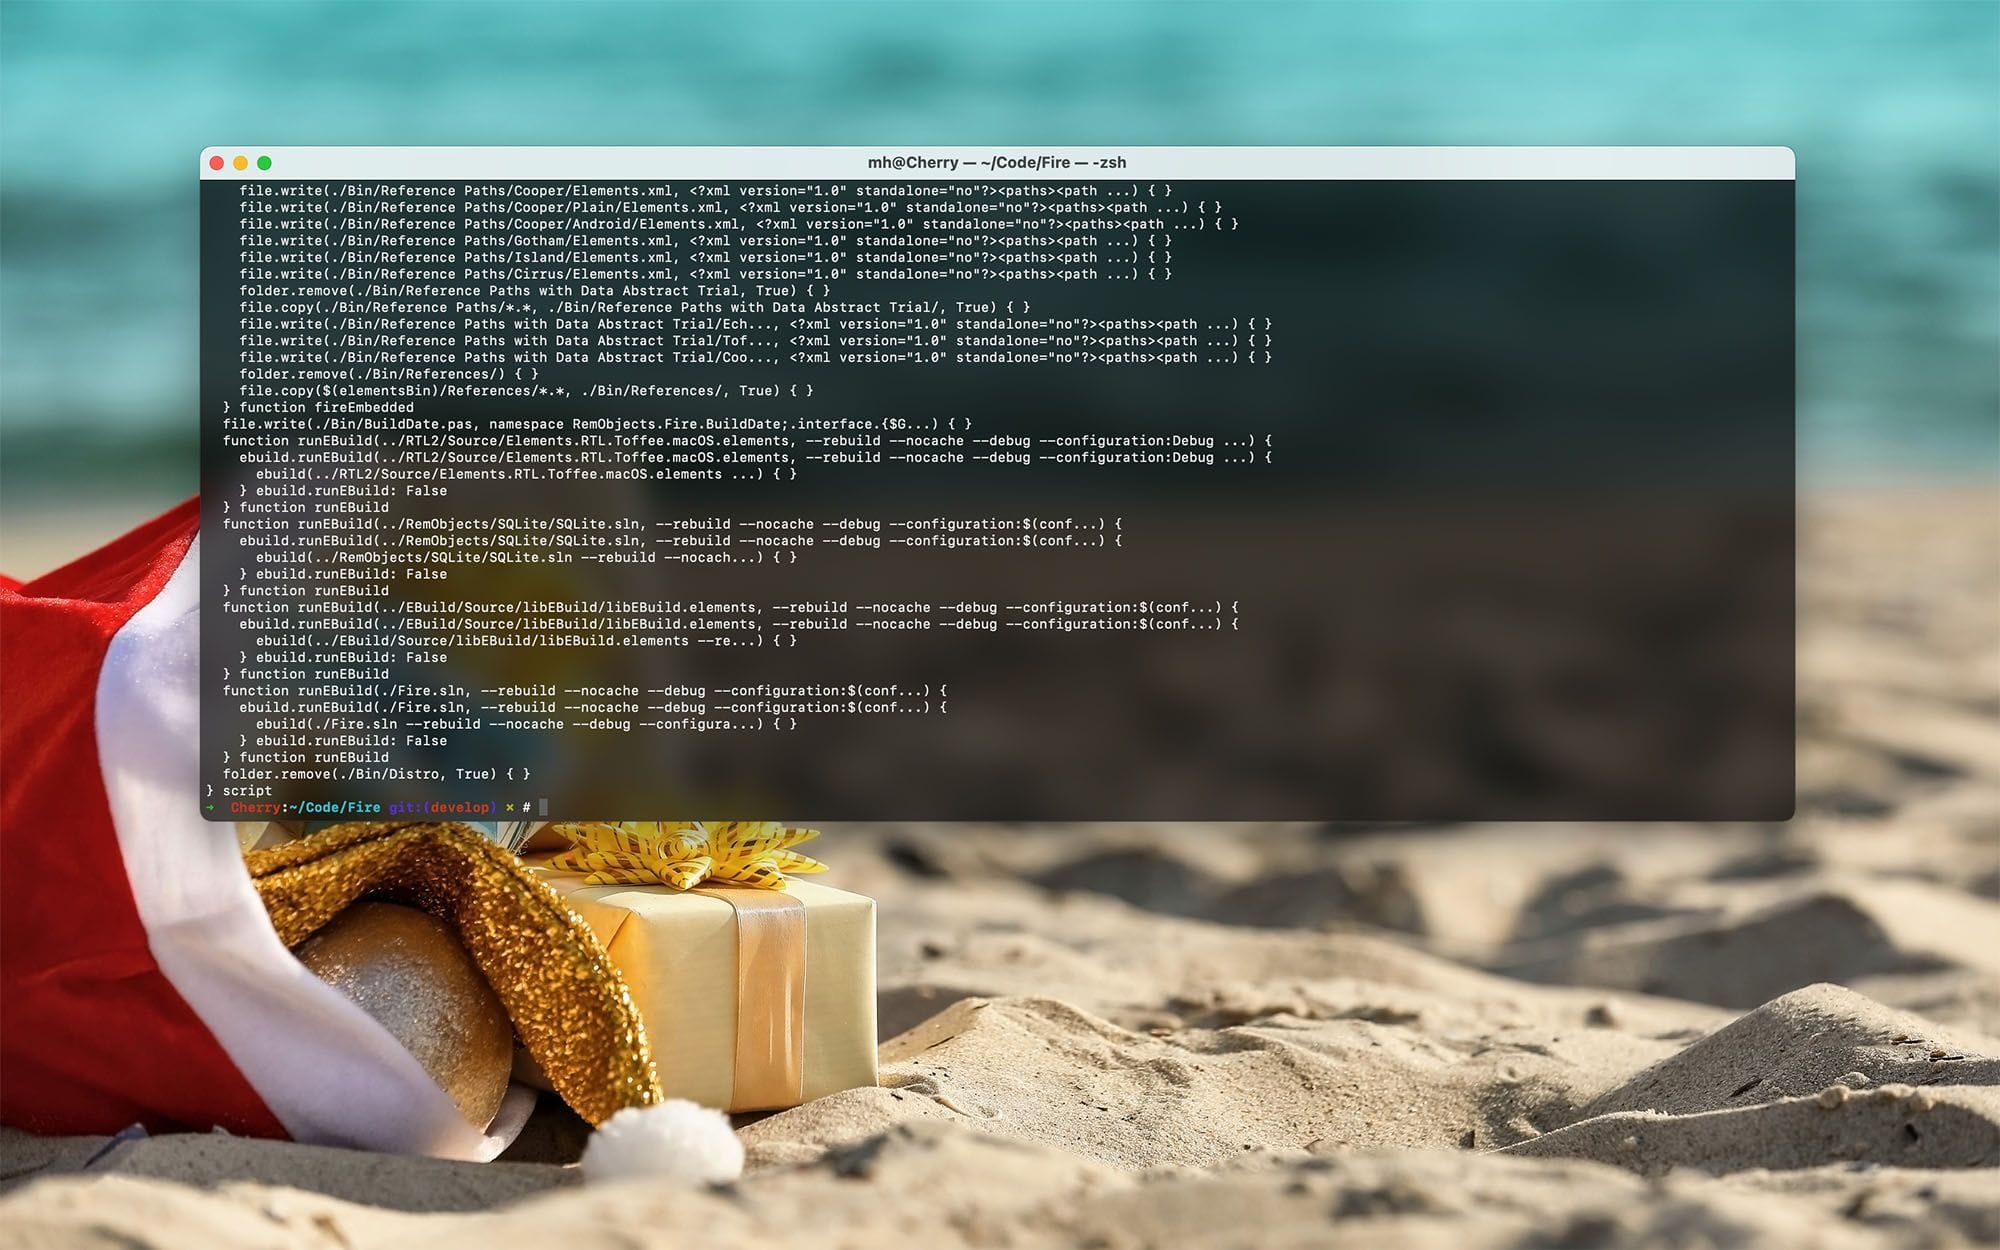Click the file.write BuildDate.pas output line
The image size is (2000, 1250).
point(597,424)
